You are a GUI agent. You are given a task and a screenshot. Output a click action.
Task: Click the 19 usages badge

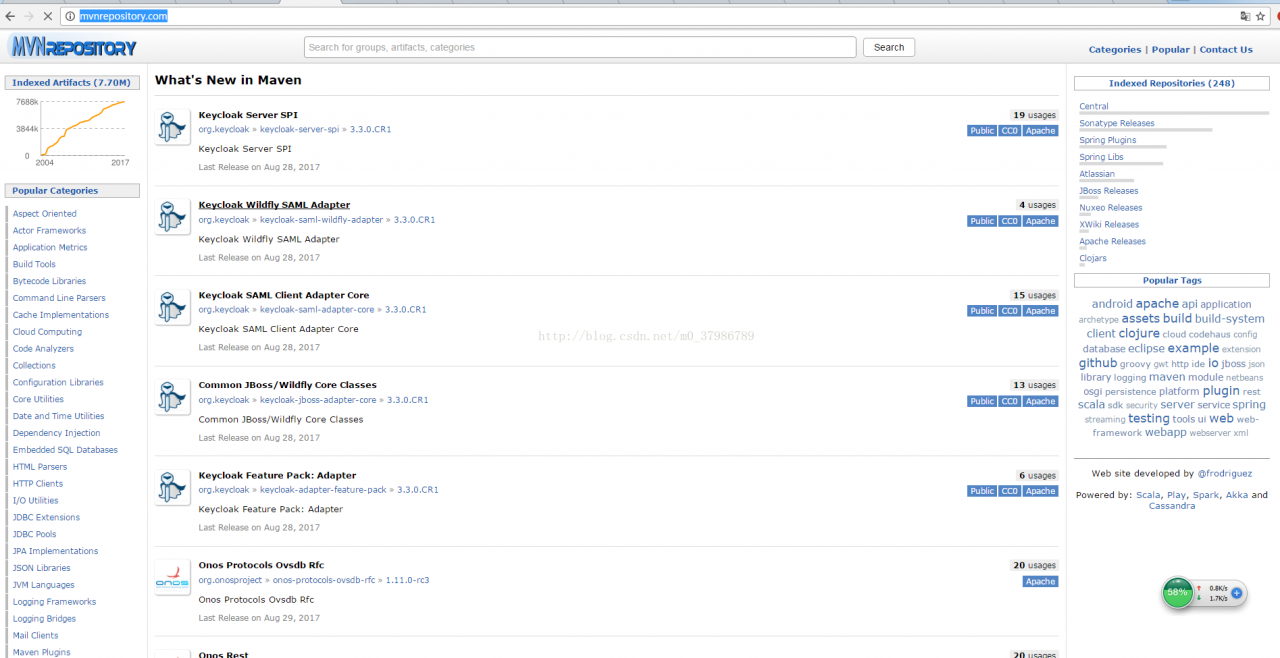click(1034, 115)
